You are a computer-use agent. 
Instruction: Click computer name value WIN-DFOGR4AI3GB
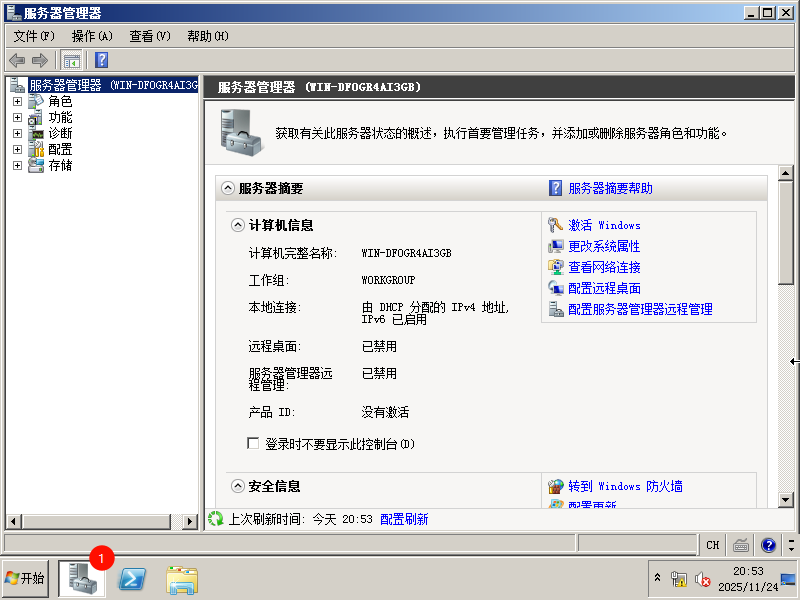click(x=407, y=253)
